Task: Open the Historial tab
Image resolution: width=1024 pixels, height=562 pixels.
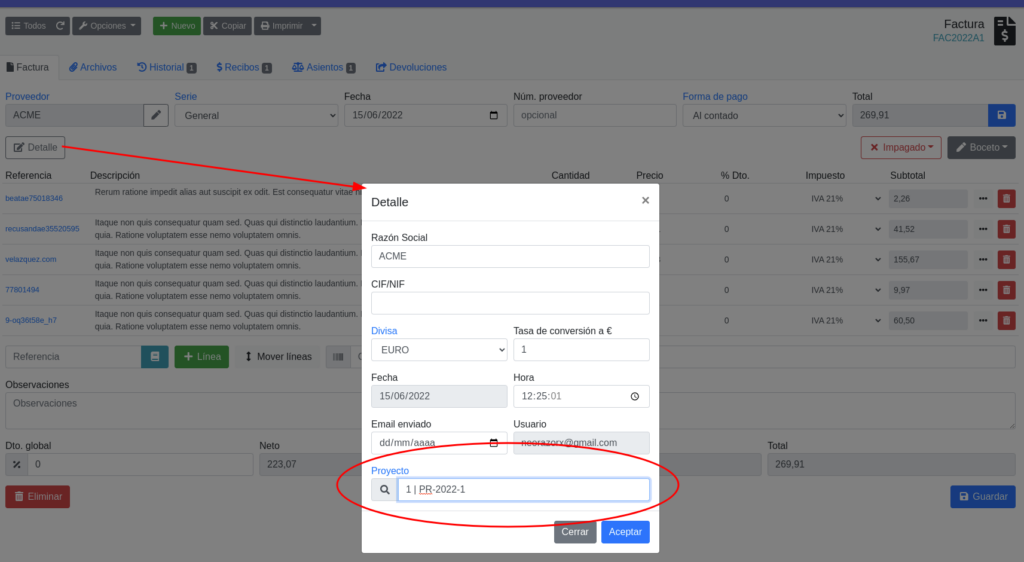Action: [x=166, y=67]
